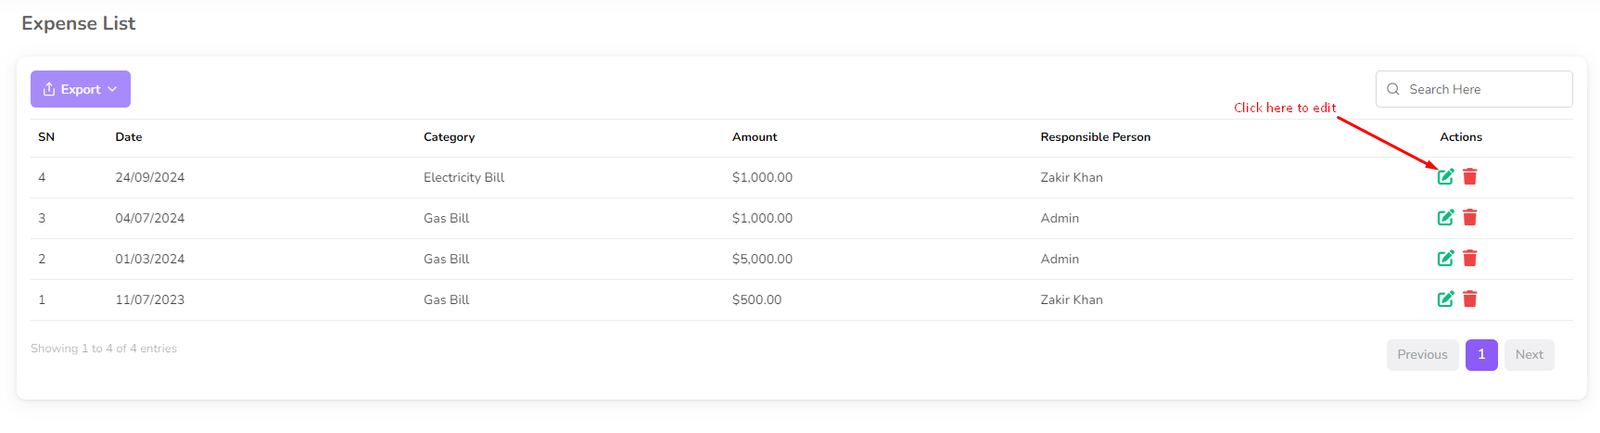
Task: Delete the $500.00 expense dated 11/07/2023
Action: tap(1470, 299)
